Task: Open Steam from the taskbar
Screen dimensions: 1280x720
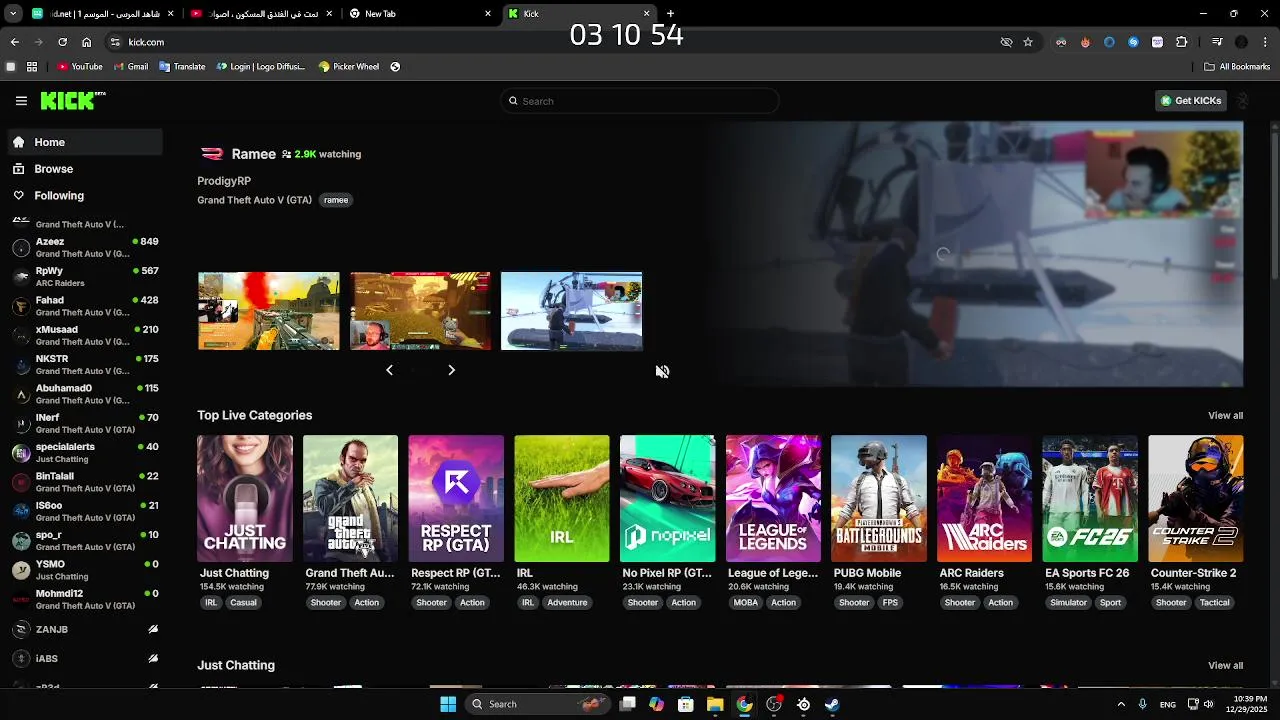Action: pos(832,704)
